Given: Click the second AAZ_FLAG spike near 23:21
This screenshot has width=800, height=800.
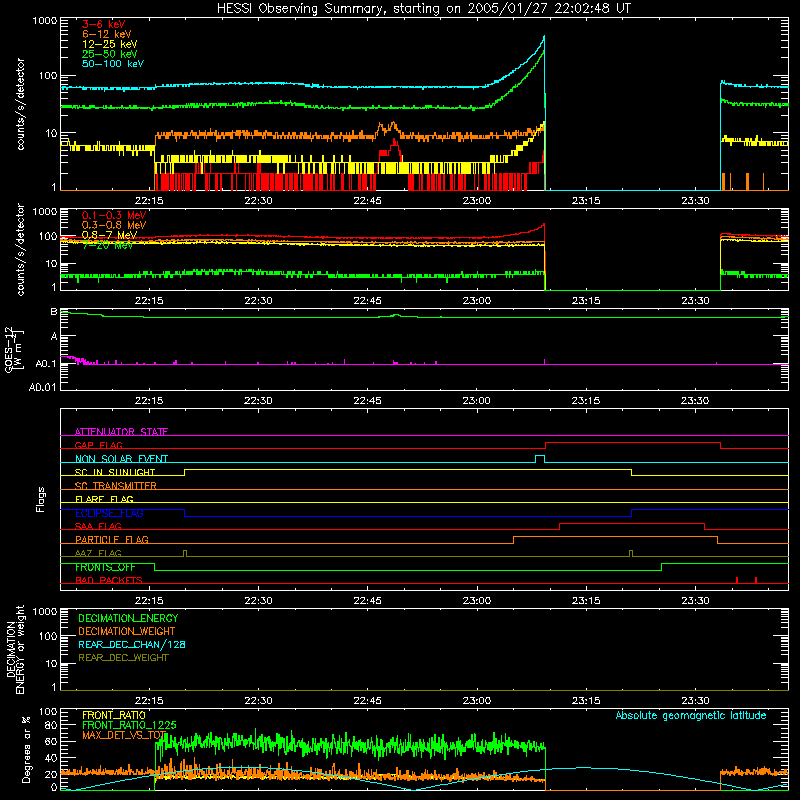Looking at the screenshot, I should pyautogui.click(x=631, y=553).
